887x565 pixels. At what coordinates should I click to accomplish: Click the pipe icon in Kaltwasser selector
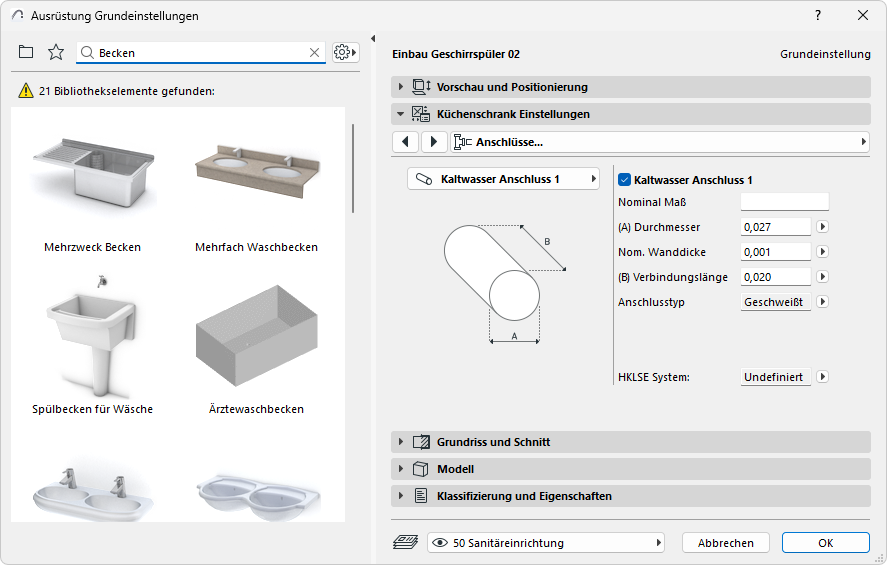[424, 179]
